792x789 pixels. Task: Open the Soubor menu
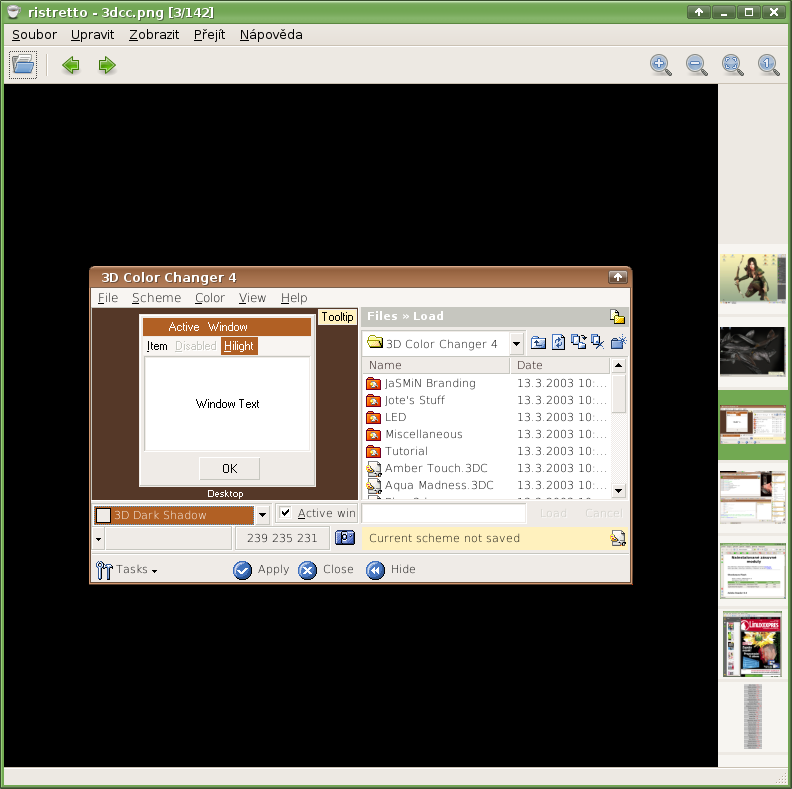(x=34, y=34)
